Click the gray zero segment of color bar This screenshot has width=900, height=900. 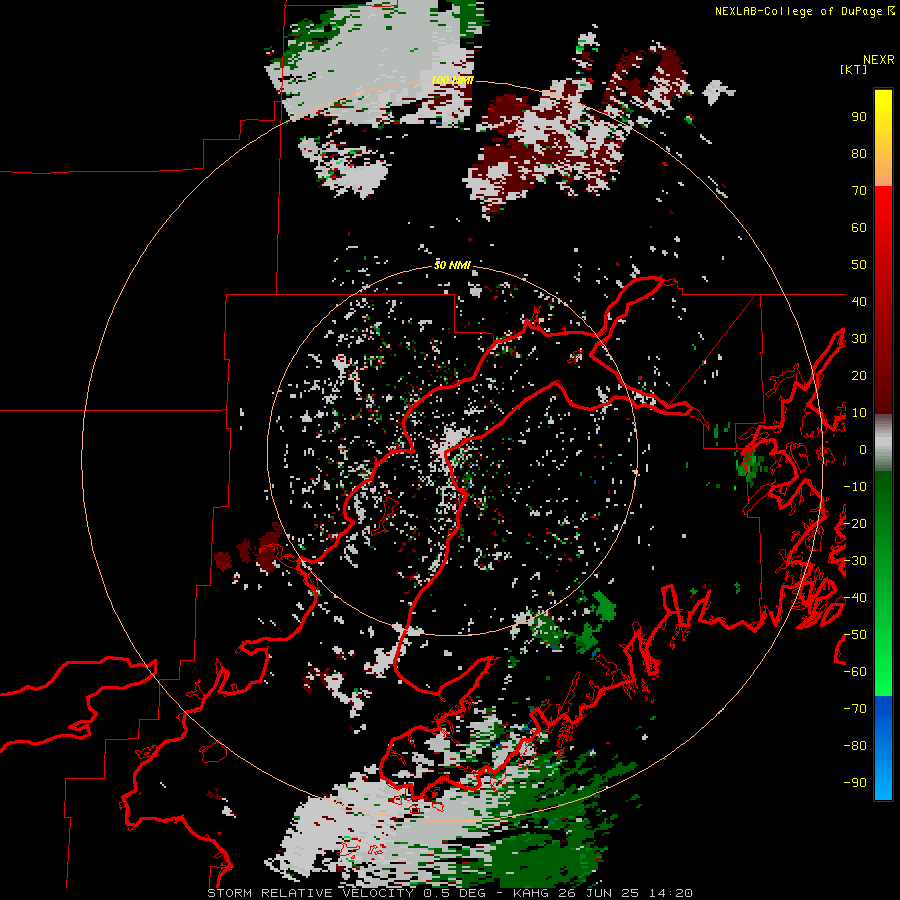coord(883,443)
